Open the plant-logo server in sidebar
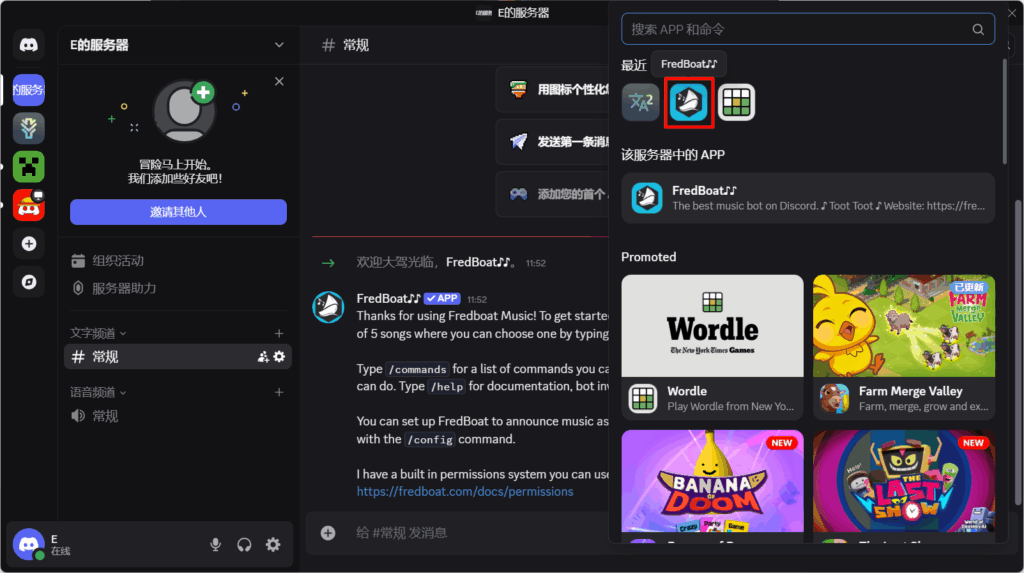 tap(29, 128)
